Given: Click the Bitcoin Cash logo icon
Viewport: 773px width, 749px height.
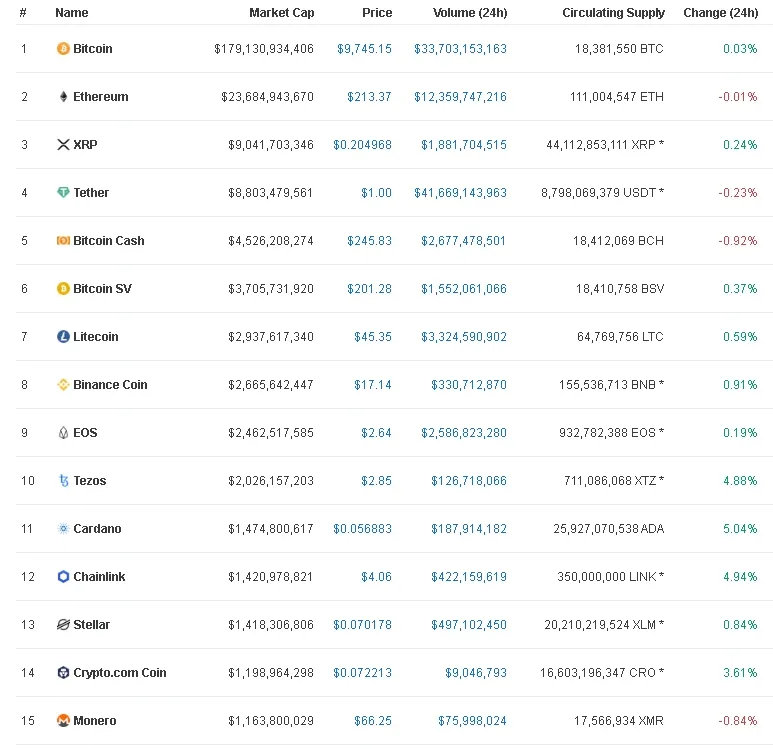Looking at the screenshot, I should (63, 241).
